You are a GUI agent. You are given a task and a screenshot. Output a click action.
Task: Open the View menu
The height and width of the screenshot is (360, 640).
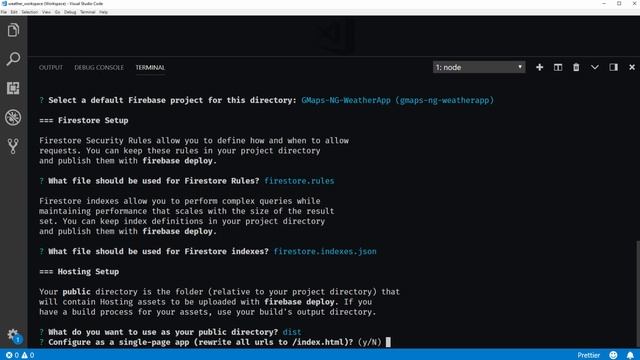(x=46, y=12)
